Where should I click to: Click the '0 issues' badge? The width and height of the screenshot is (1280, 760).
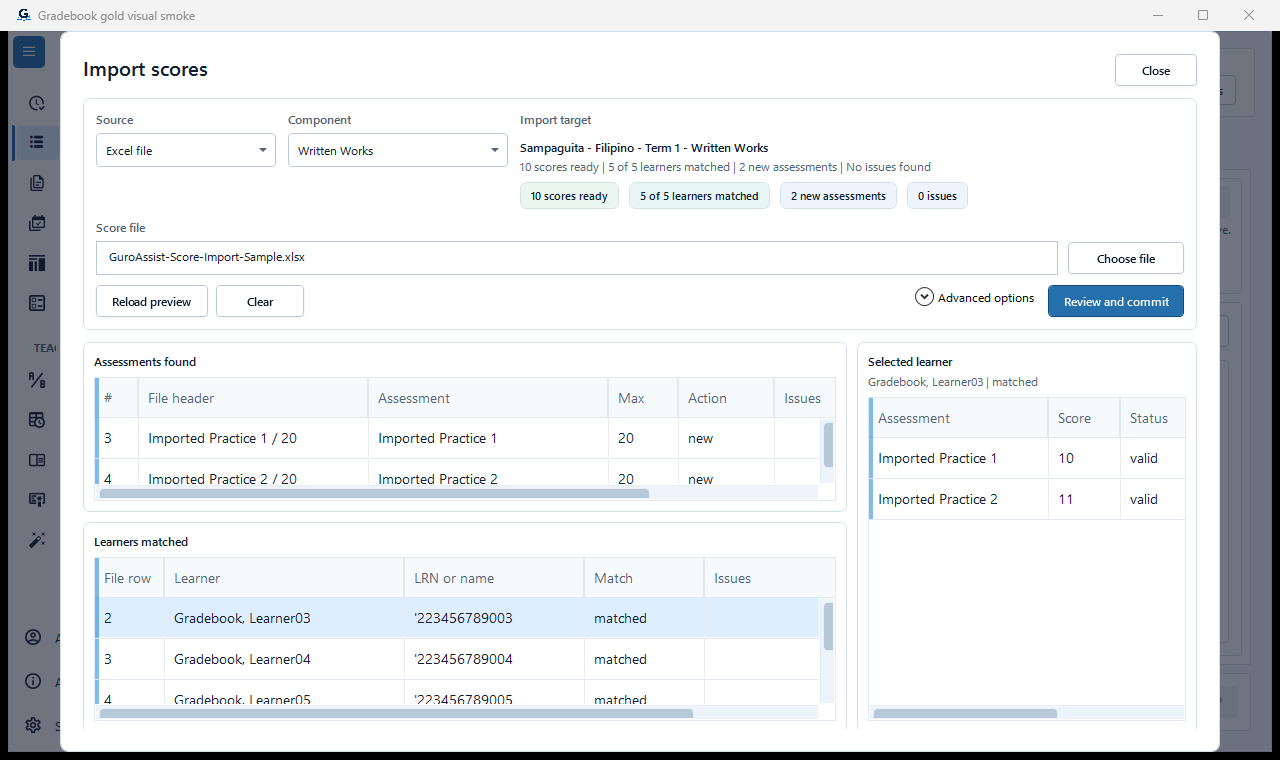point(937,196)
